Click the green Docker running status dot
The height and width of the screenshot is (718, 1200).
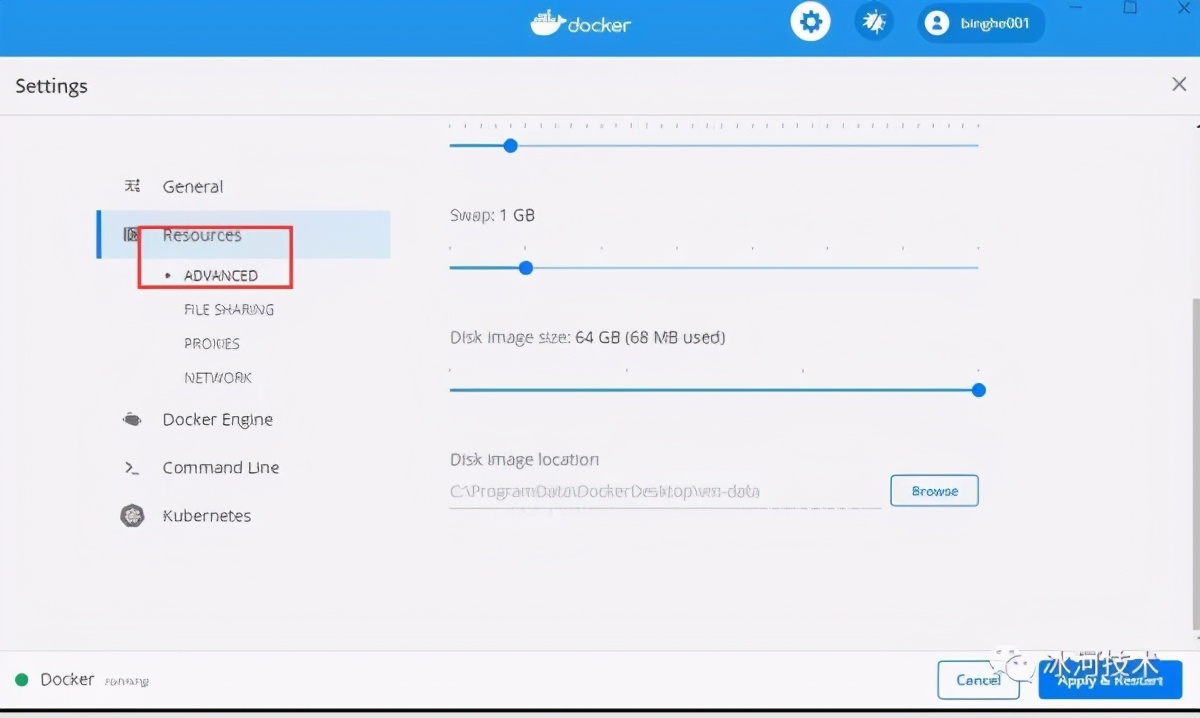(22, 679)
